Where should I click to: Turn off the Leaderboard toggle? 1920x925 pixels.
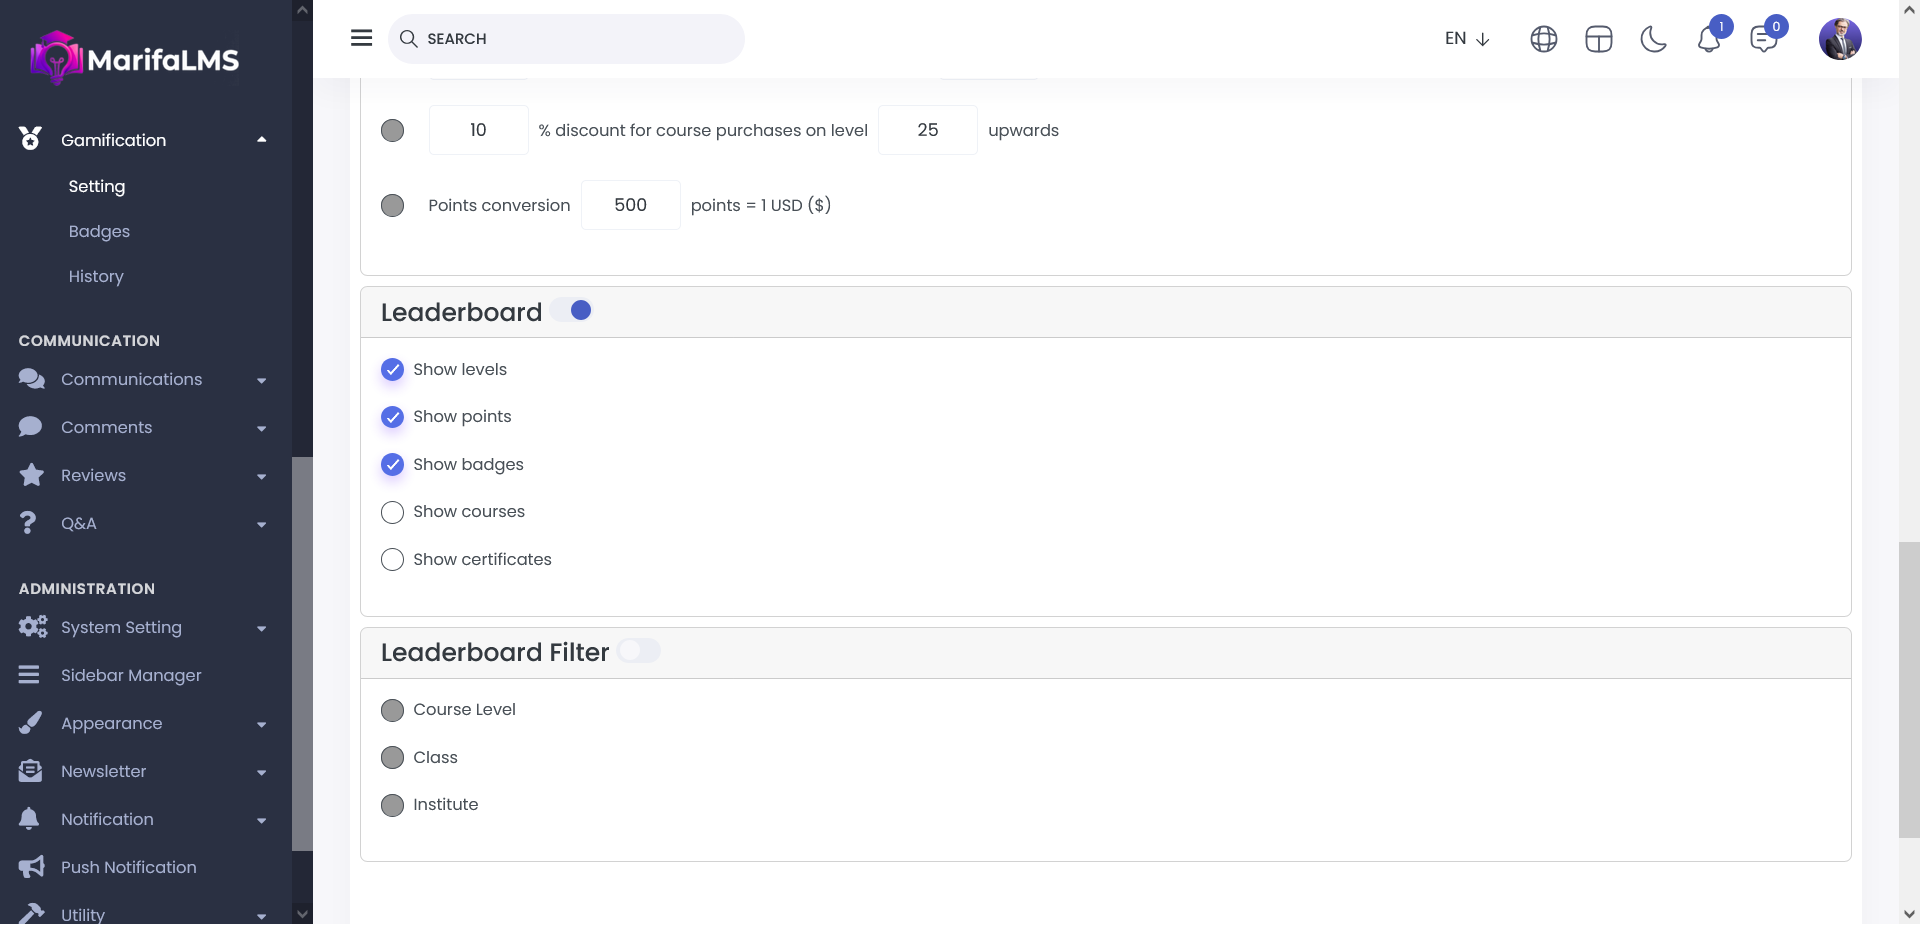[x=571, y=311]
